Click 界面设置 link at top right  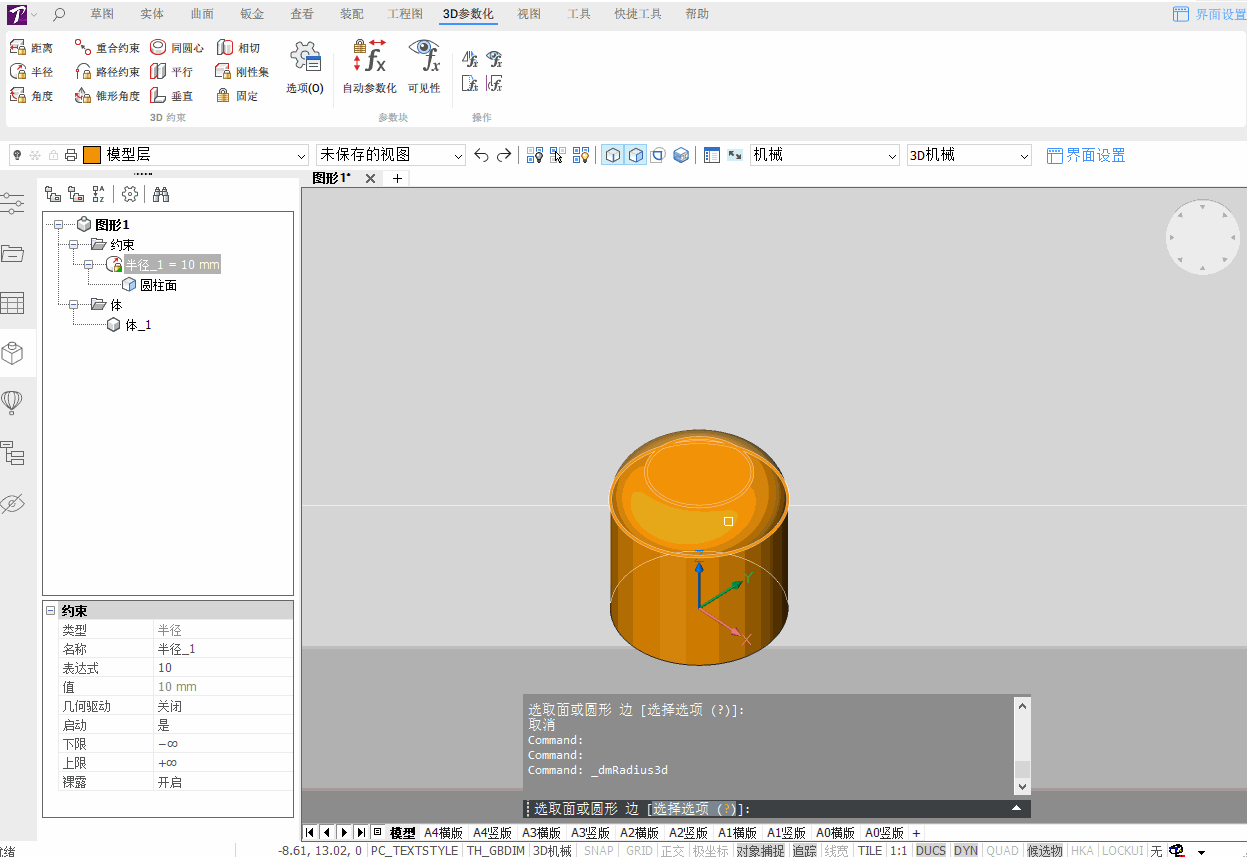[x=1209, y=14]
